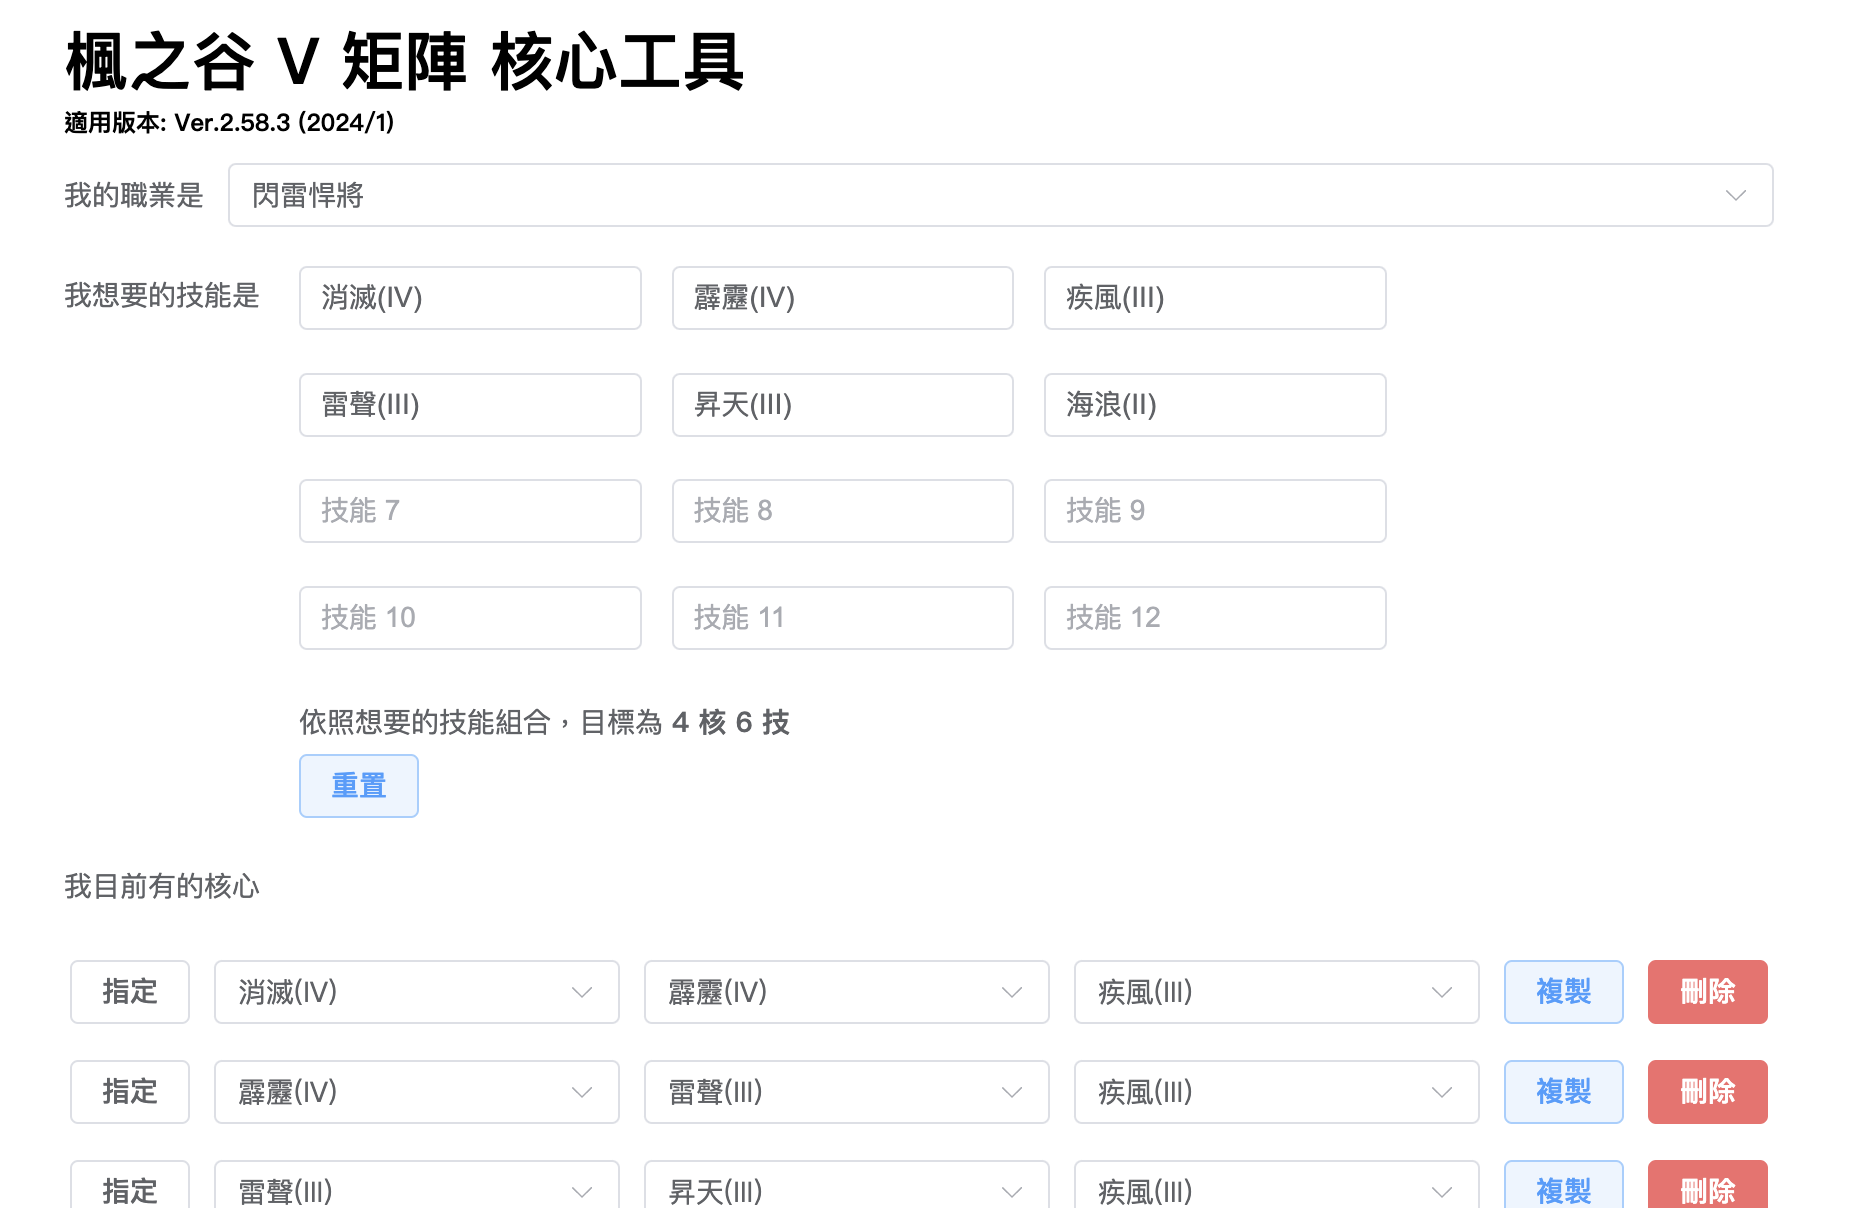Click 複製 for the second core row
The image size is (1856, 1208).
click(1564, 1092)
